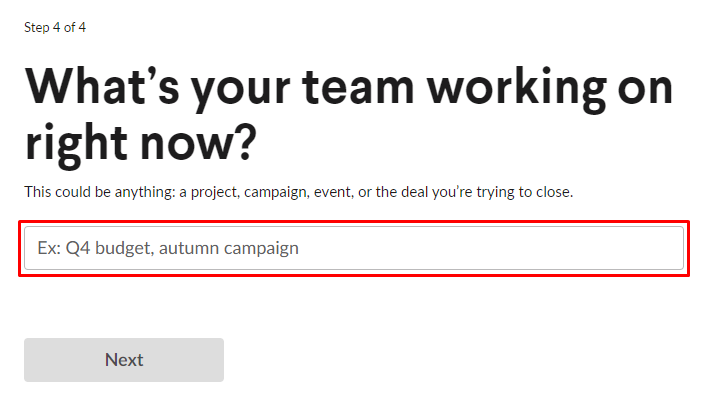Click inside the textbox under the description
Viewport: 708px width, 403px height.
pyautogui.click(x=354, y=248)
